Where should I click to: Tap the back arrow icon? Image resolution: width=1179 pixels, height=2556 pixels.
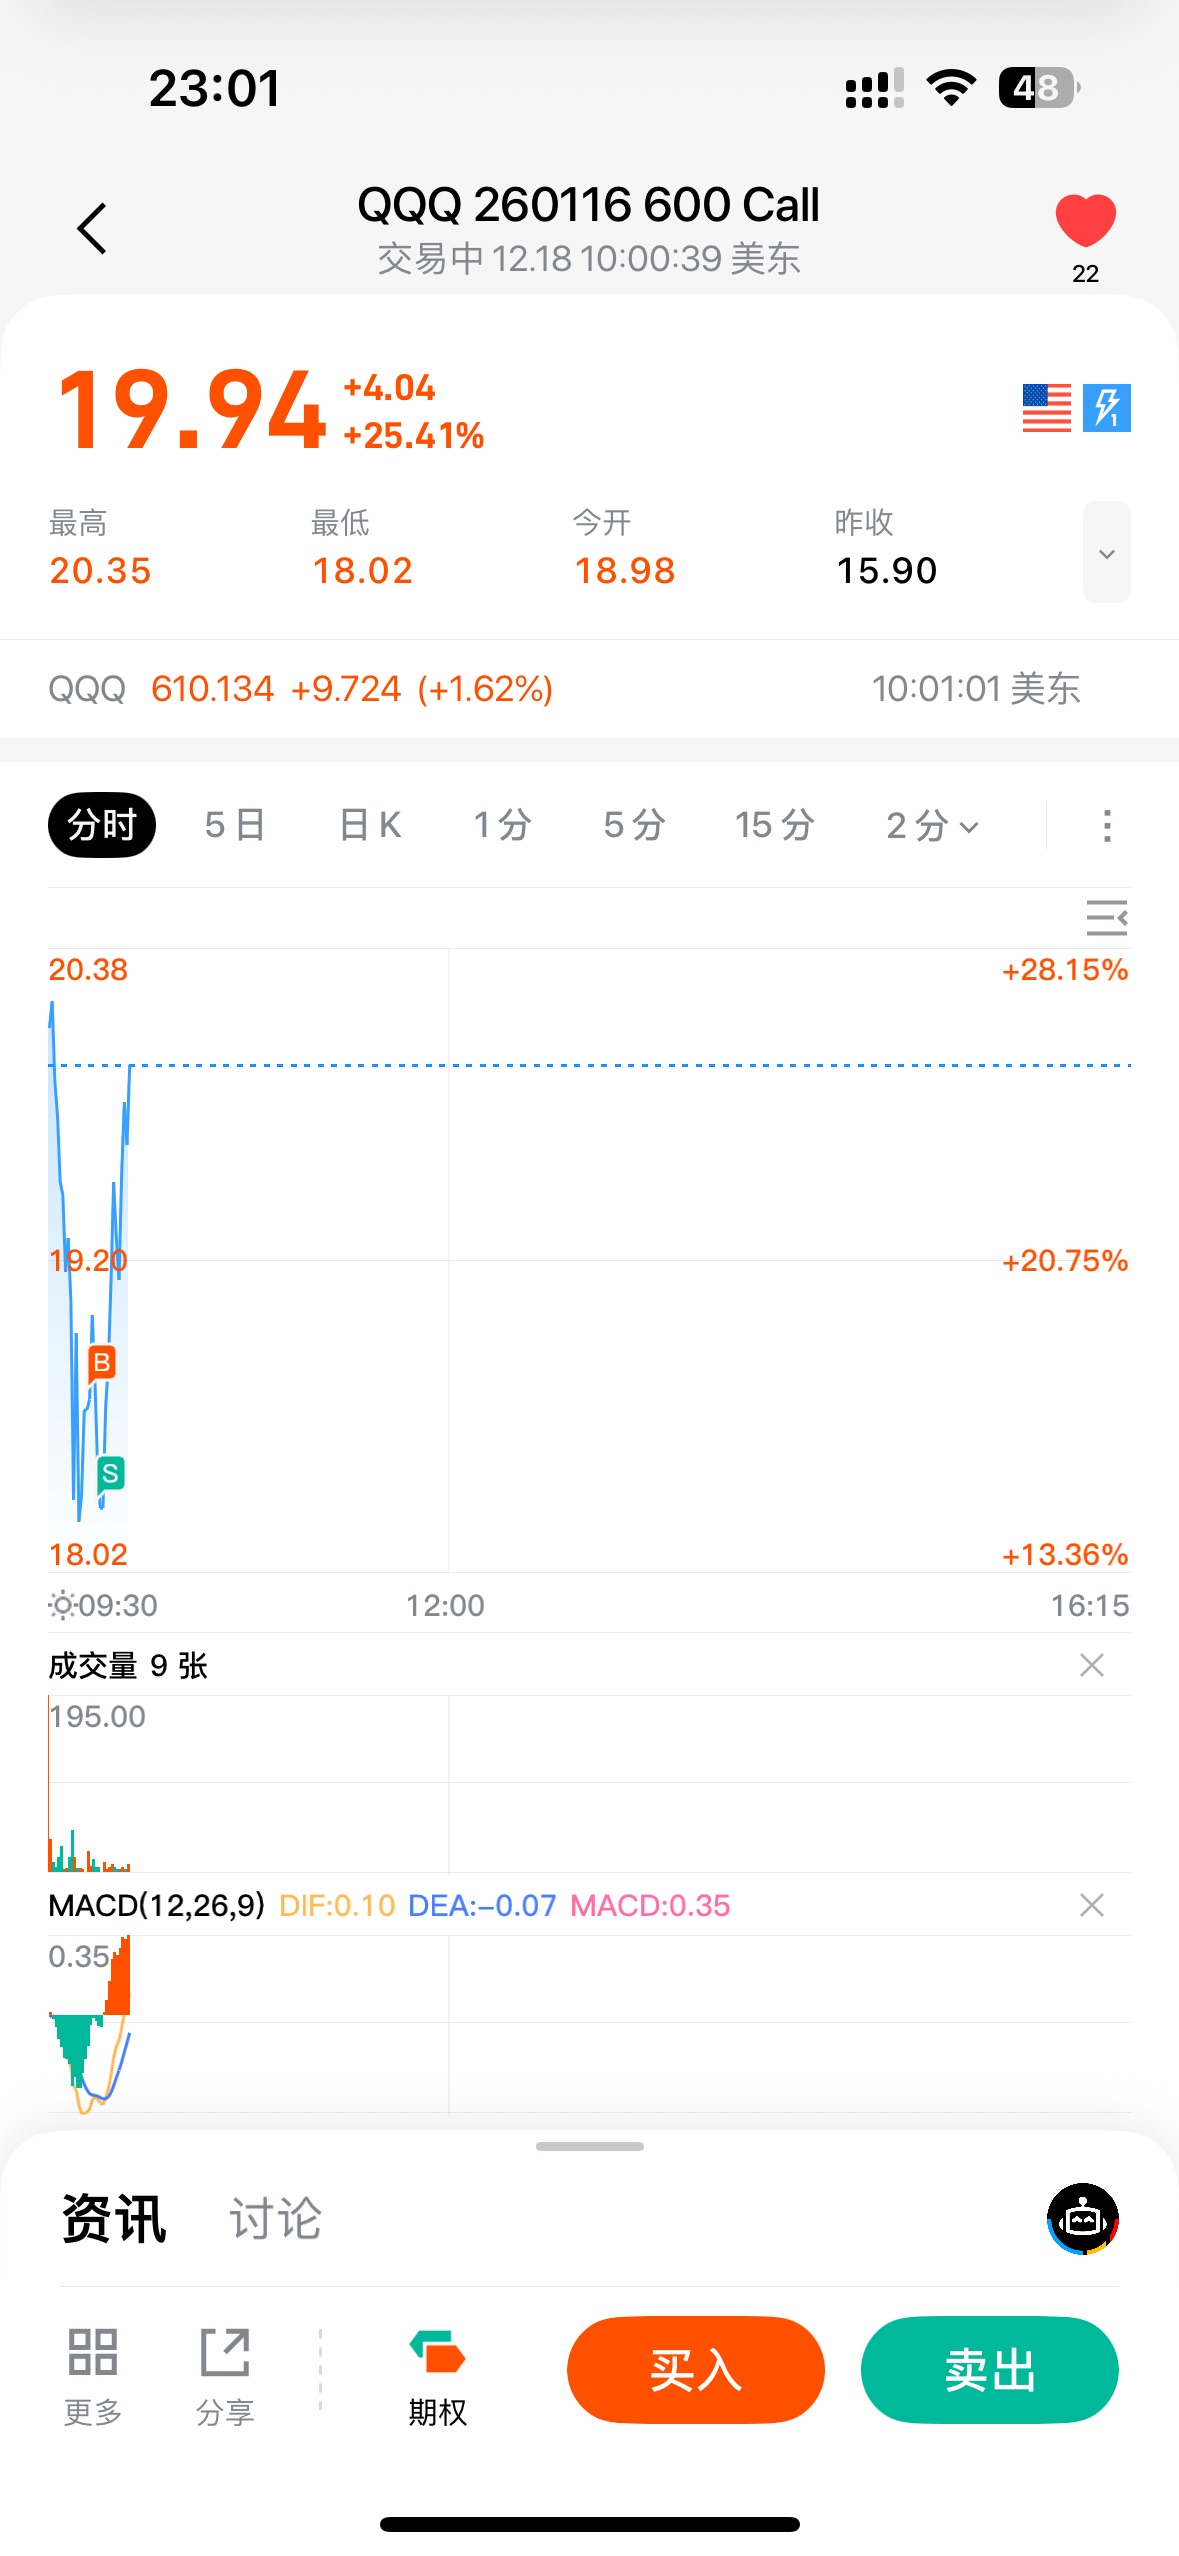(92, 229)
